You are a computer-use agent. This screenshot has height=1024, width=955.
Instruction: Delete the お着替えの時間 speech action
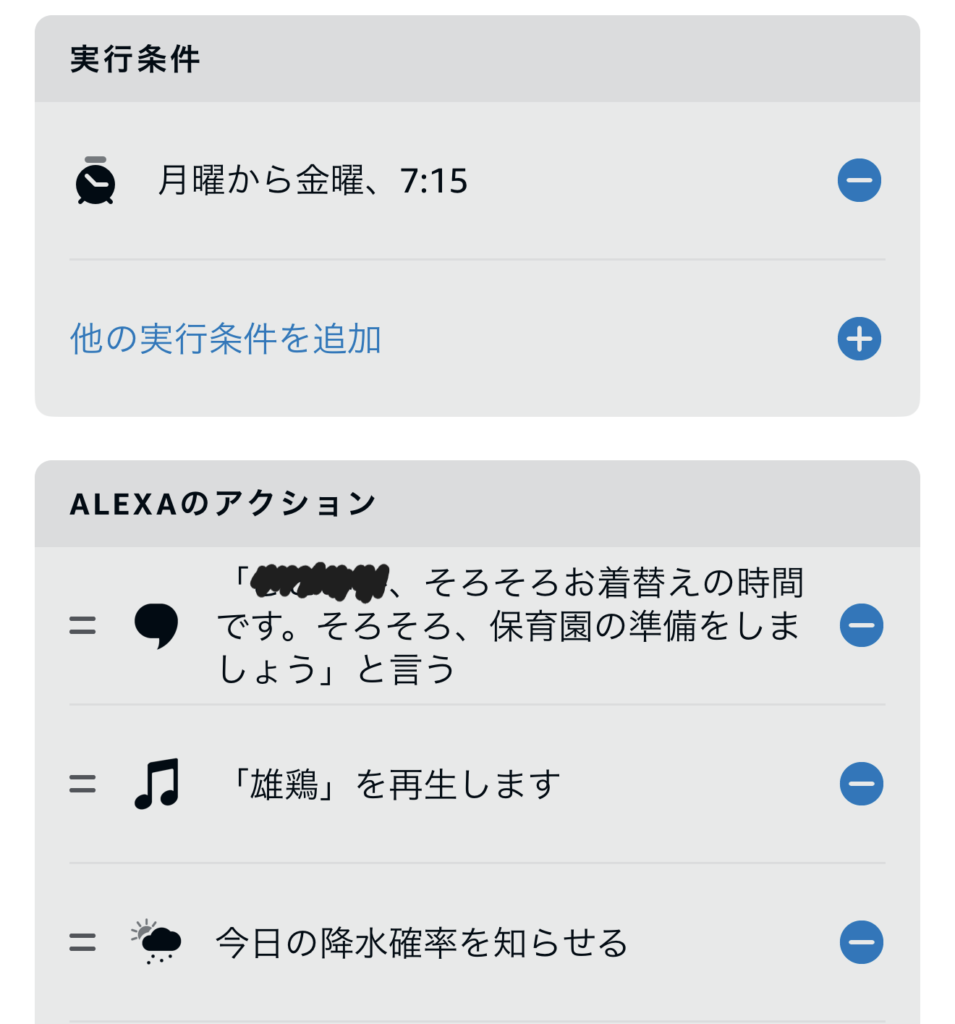click(861, 626)
